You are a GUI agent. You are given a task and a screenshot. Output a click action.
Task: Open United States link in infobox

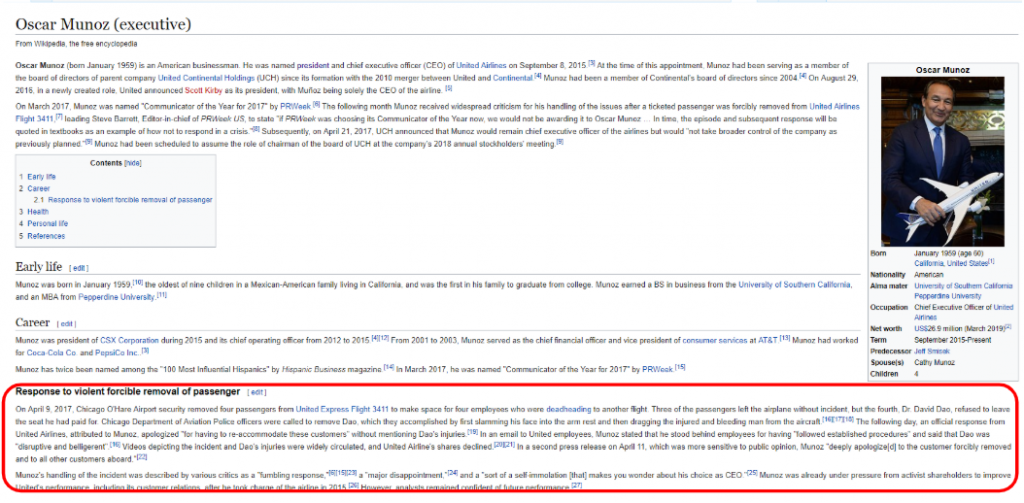[968, 263]
